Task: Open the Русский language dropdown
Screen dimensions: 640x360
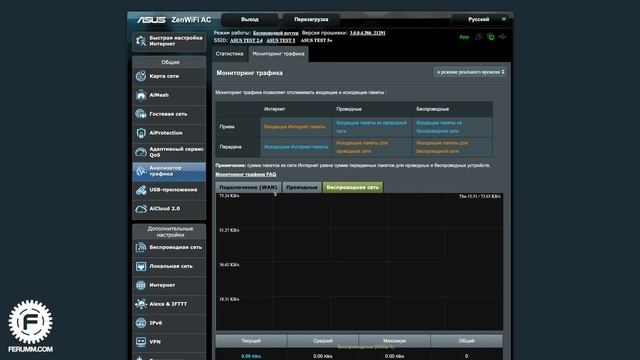Action: pos(482,19)
